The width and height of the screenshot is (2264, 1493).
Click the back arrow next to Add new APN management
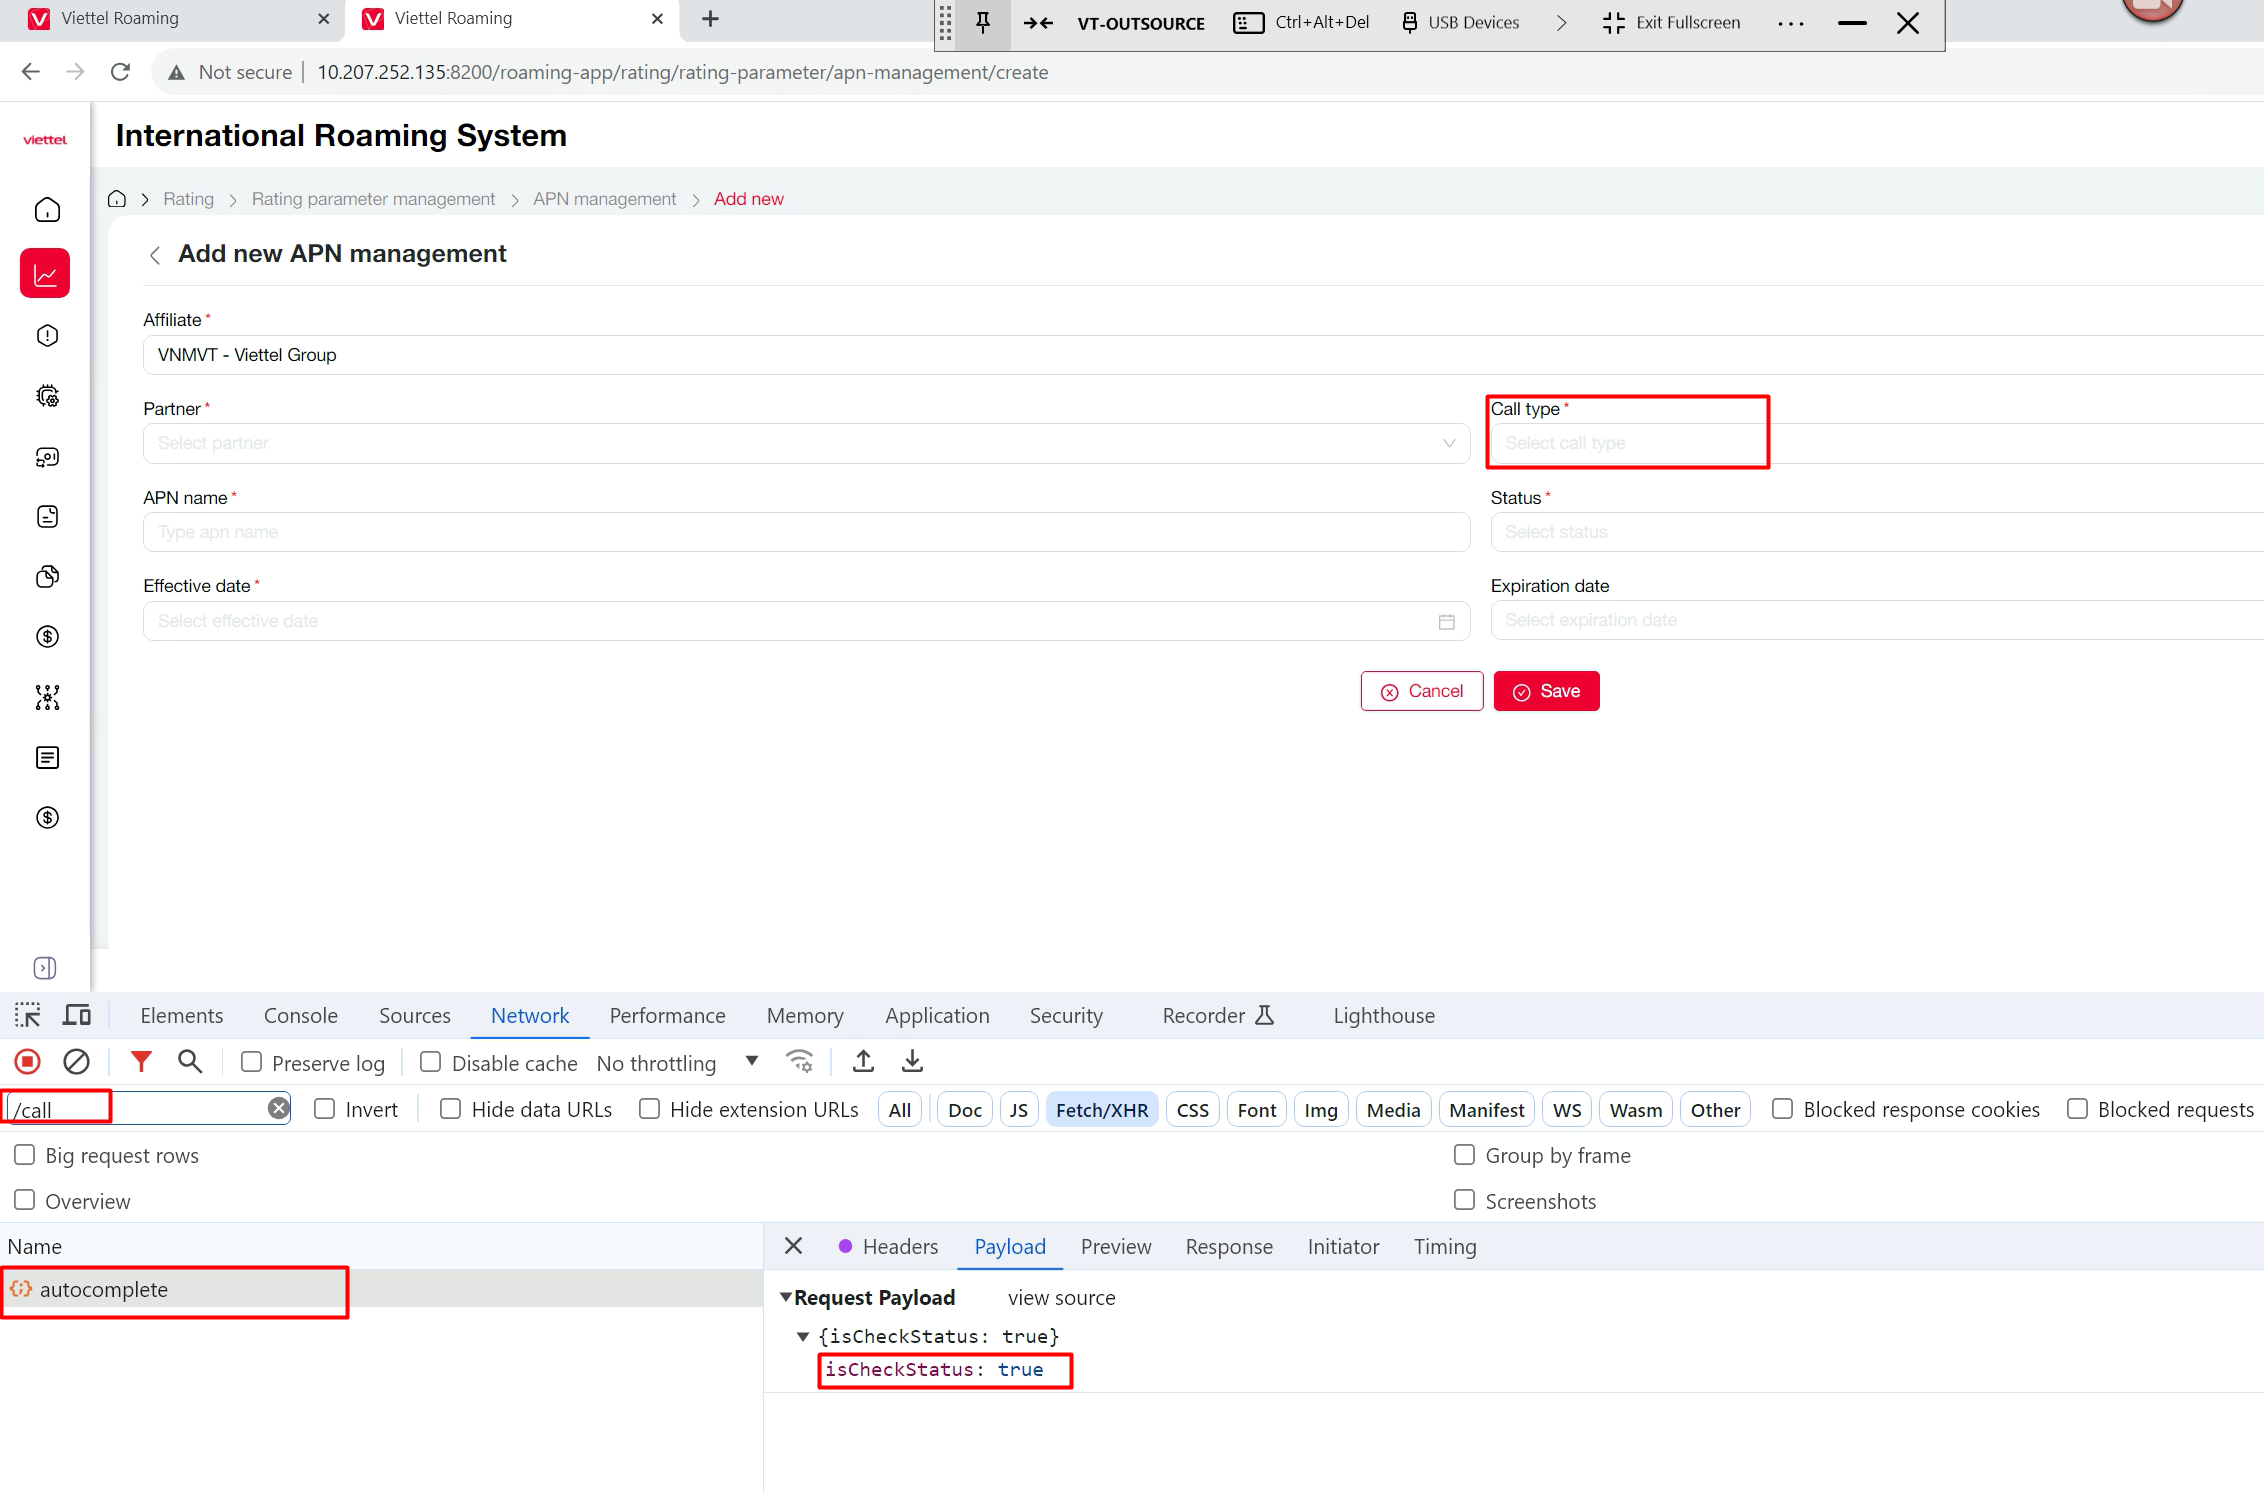(x=155, y=256)
